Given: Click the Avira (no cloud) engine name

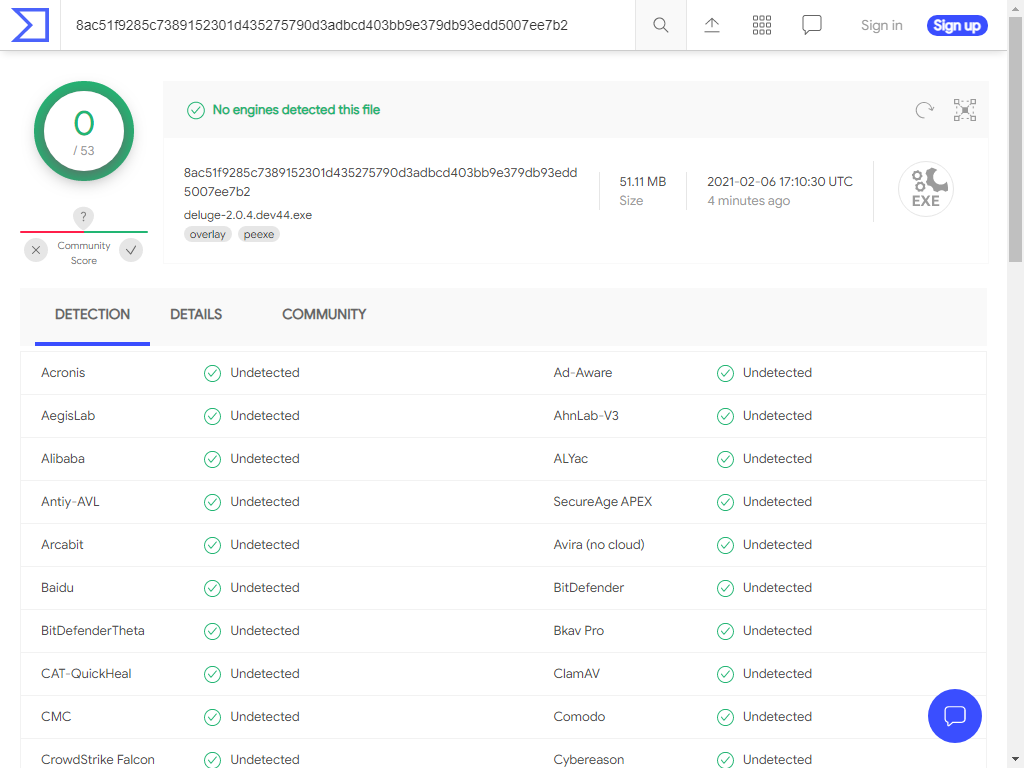Looking at the screenshot, I should pos(599,545).
